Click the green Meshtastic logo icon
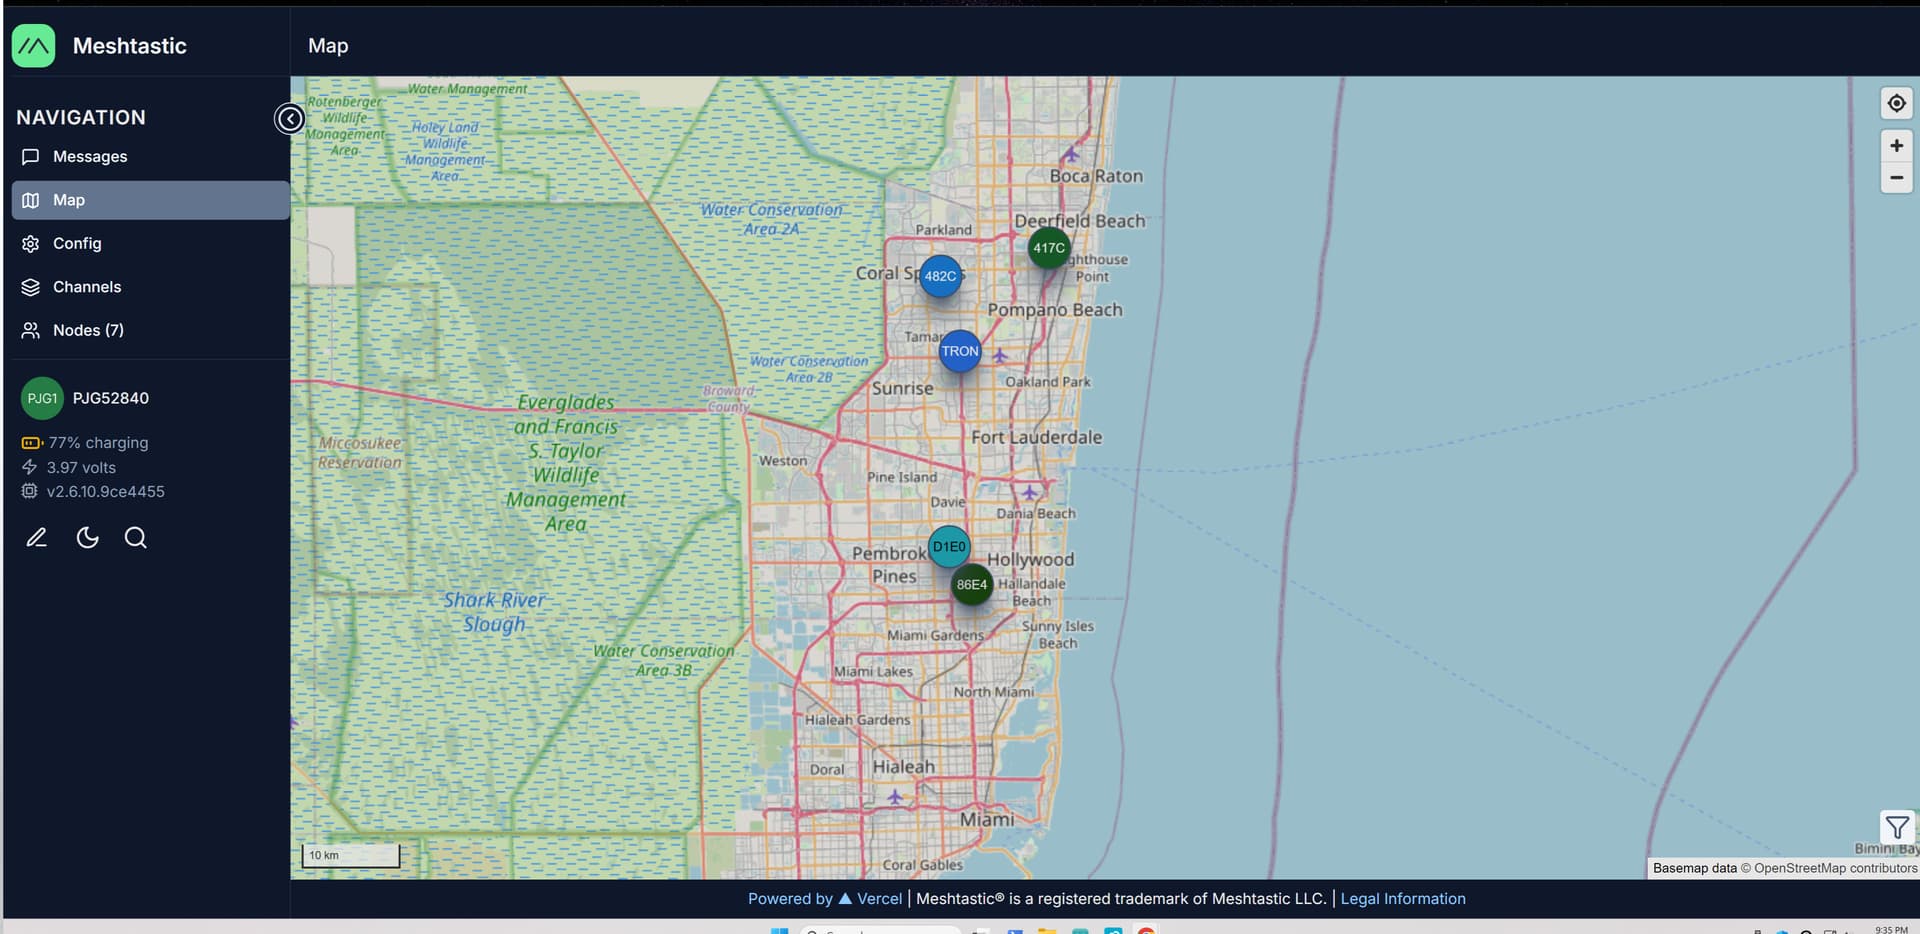 point(33,46)
